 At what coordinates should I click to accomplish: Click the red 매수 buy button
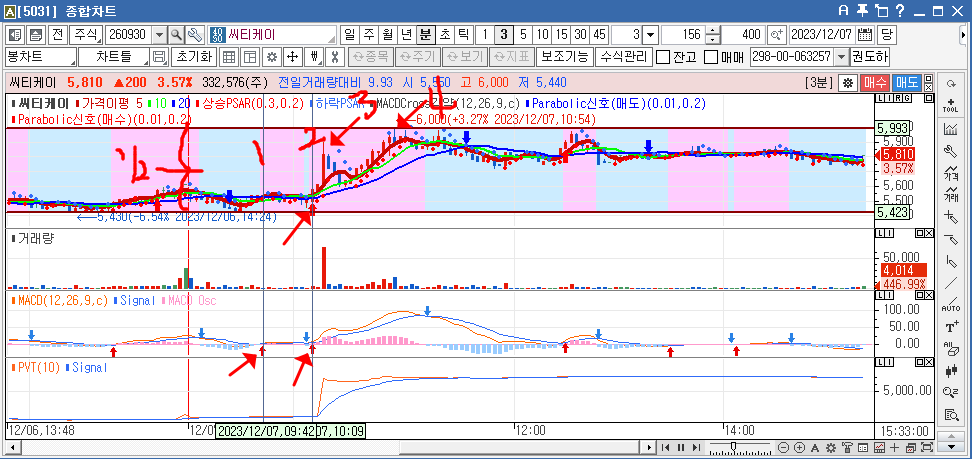pyautogui.click(x=876, y=82)
